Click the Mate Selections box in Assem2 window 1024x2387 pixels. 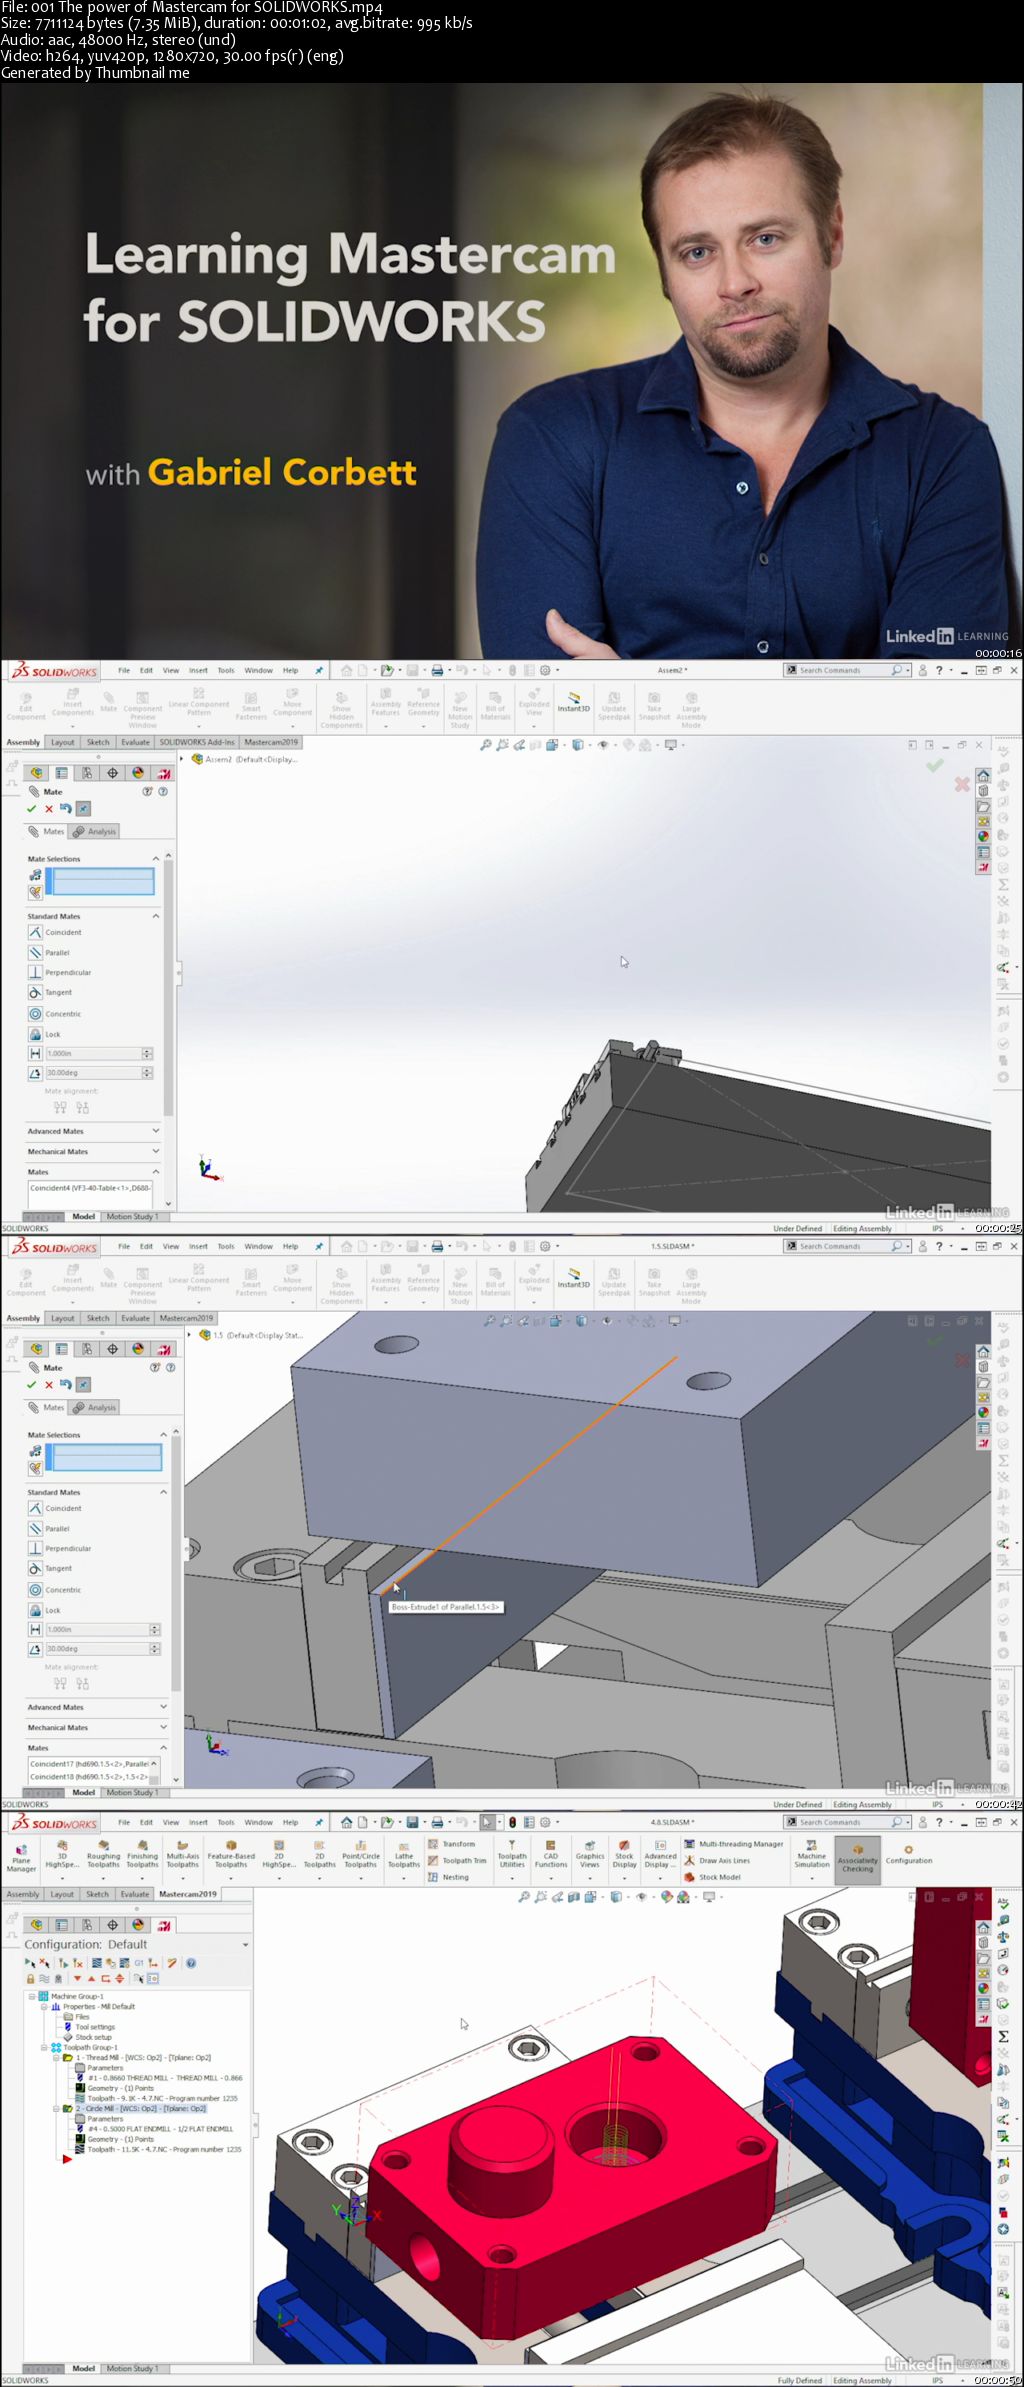click(103, 881)
